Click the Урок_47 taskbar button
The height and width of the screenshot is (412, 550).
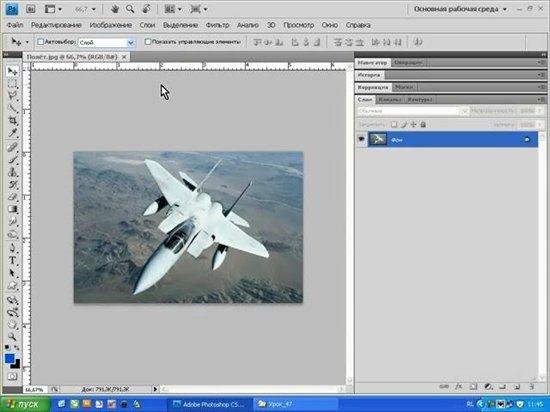(295, 404)
